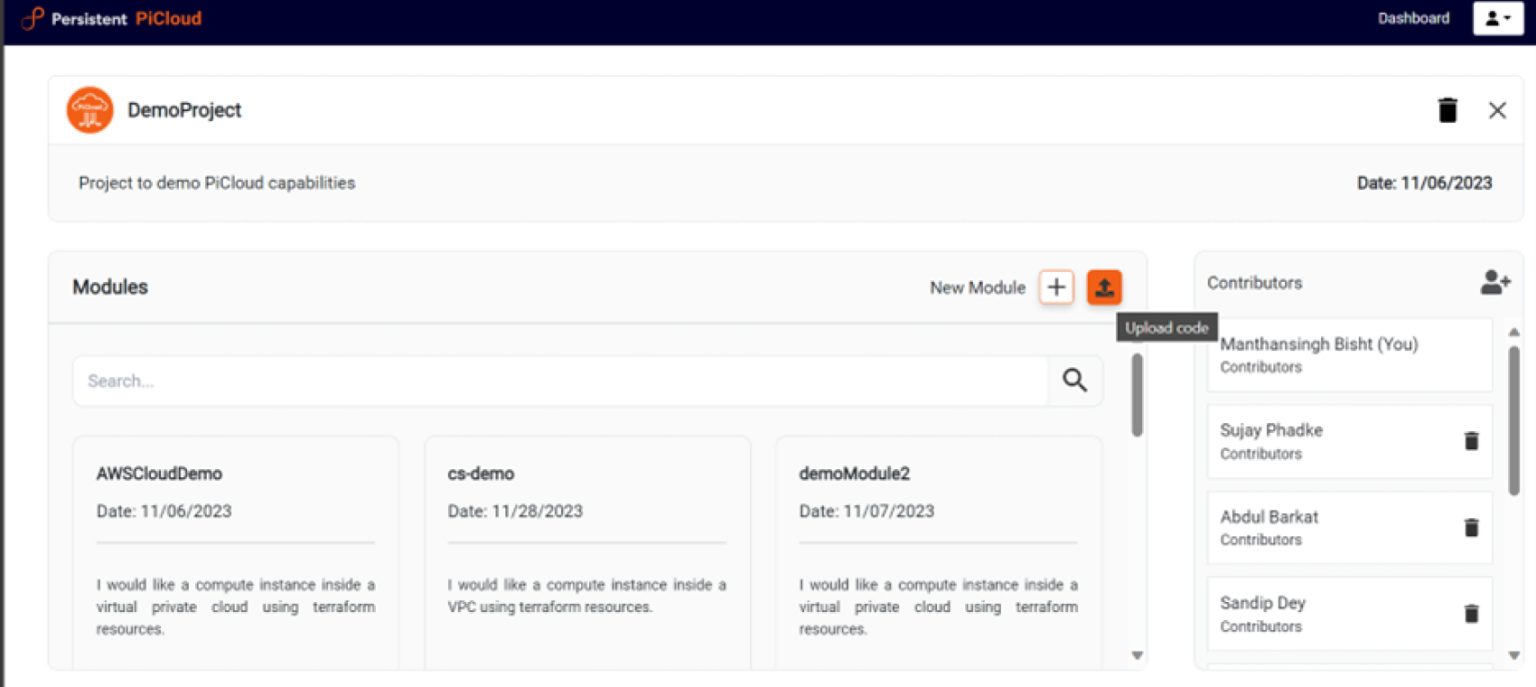Viewport: 1536px width, 687px height.
Task: Close the DemoProject panel
Action: click(1497, 110)
